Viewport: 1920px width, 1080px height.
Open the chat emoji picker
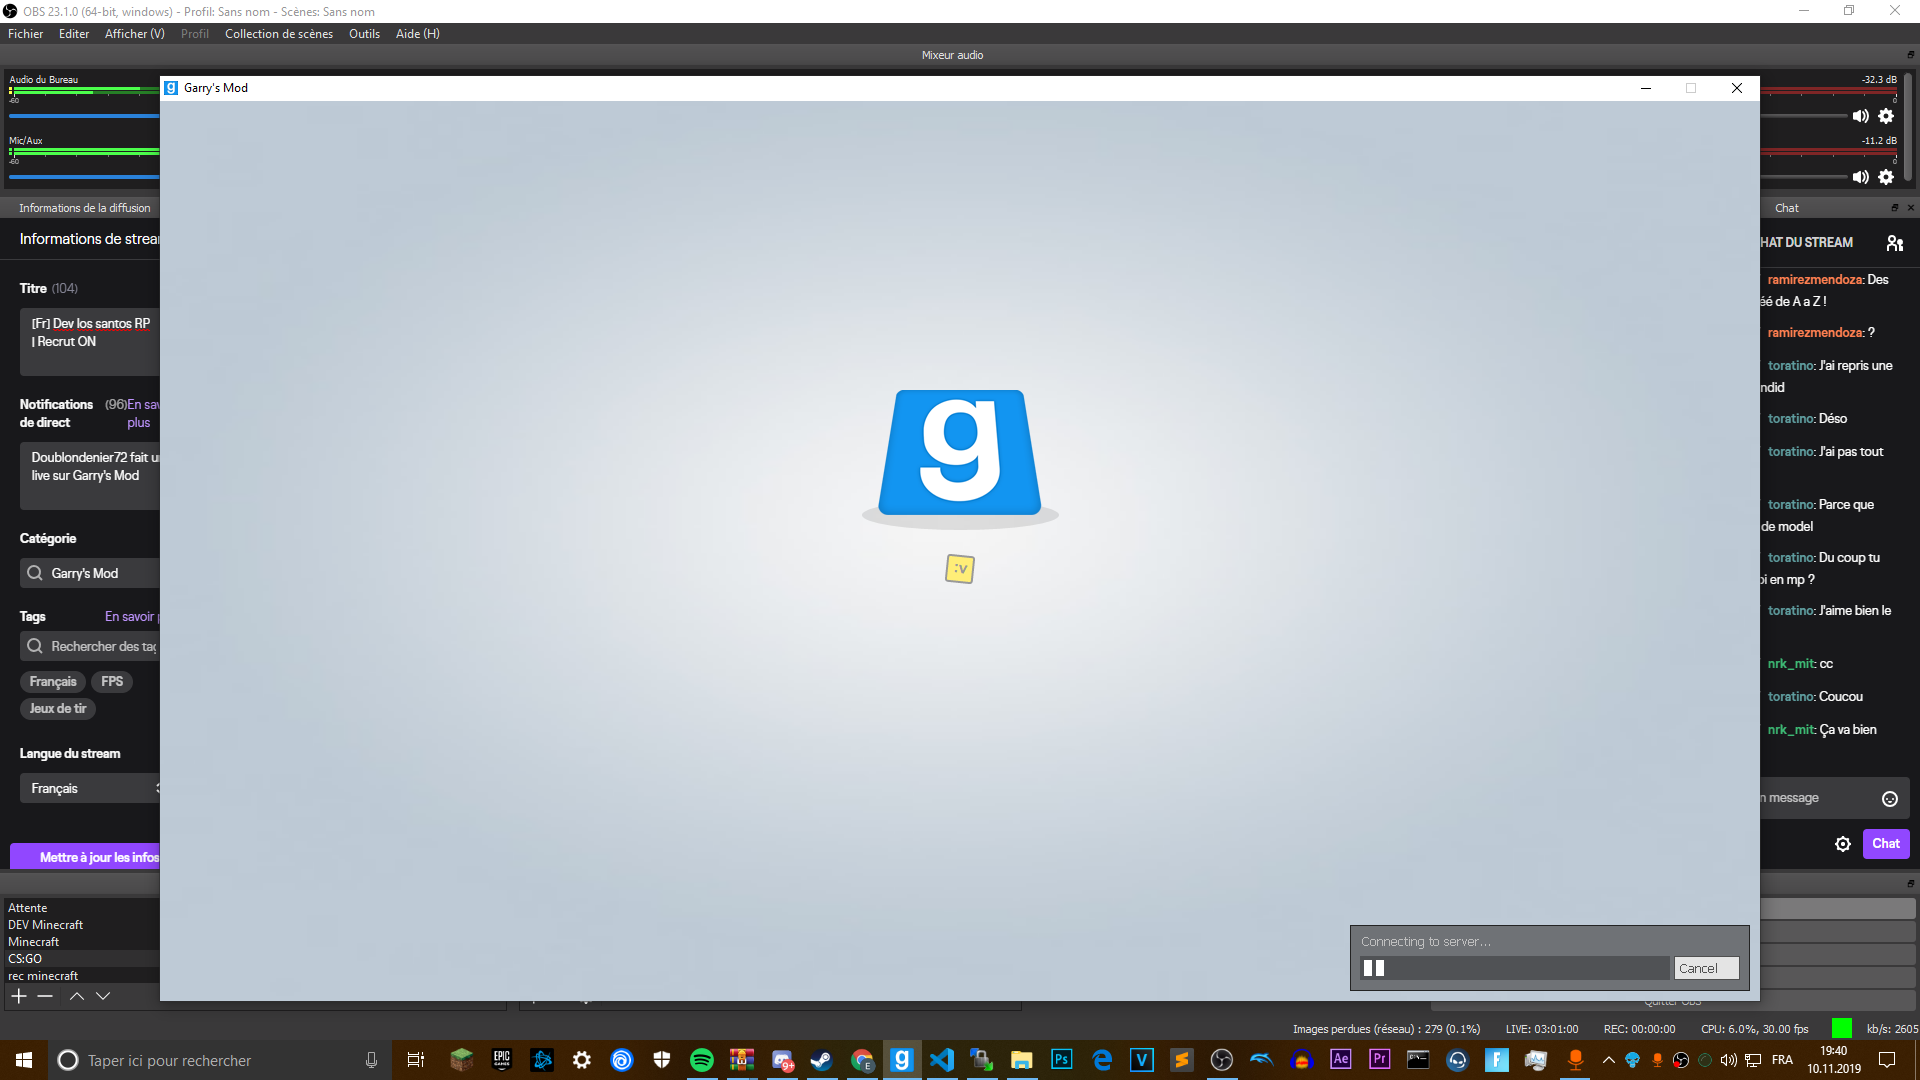pyautogui.click(x=1890, y=798)
